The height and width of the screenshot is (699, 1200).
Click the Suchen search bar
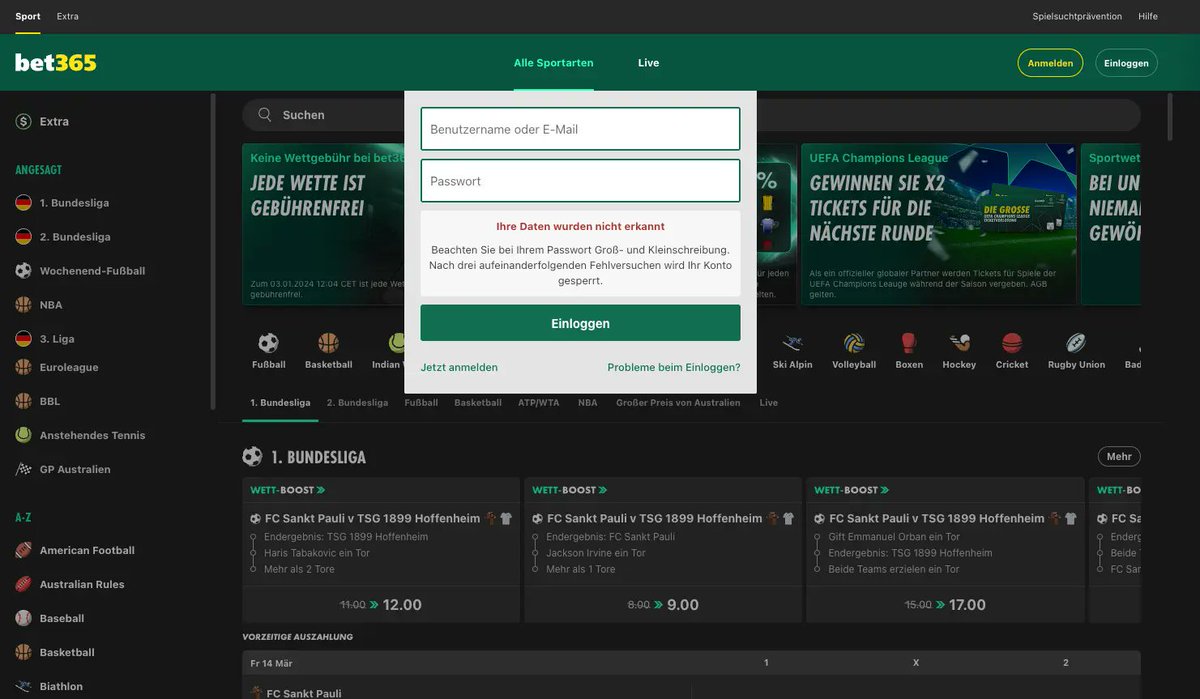[x=691, y=115]
